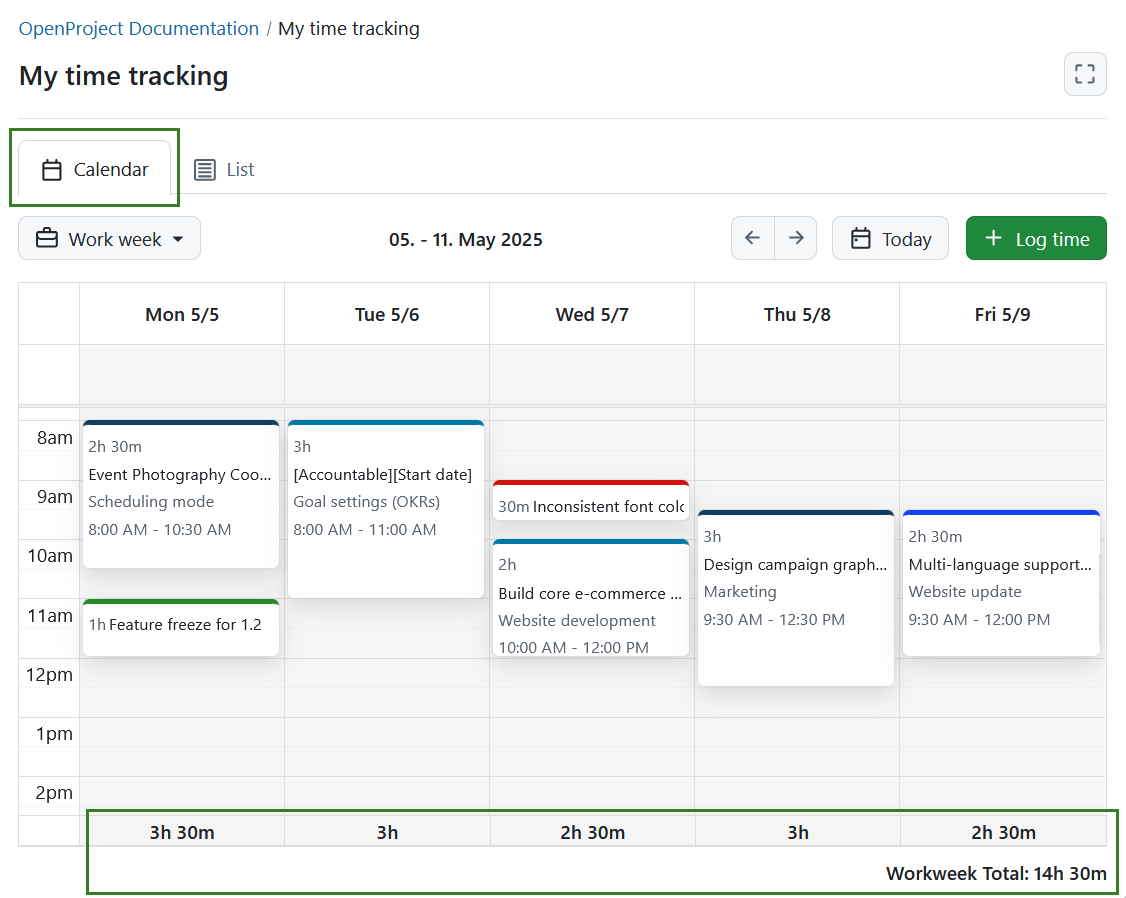
Task: Click the 05. - 11. May 2025 date range
Action: coord(465,240)
